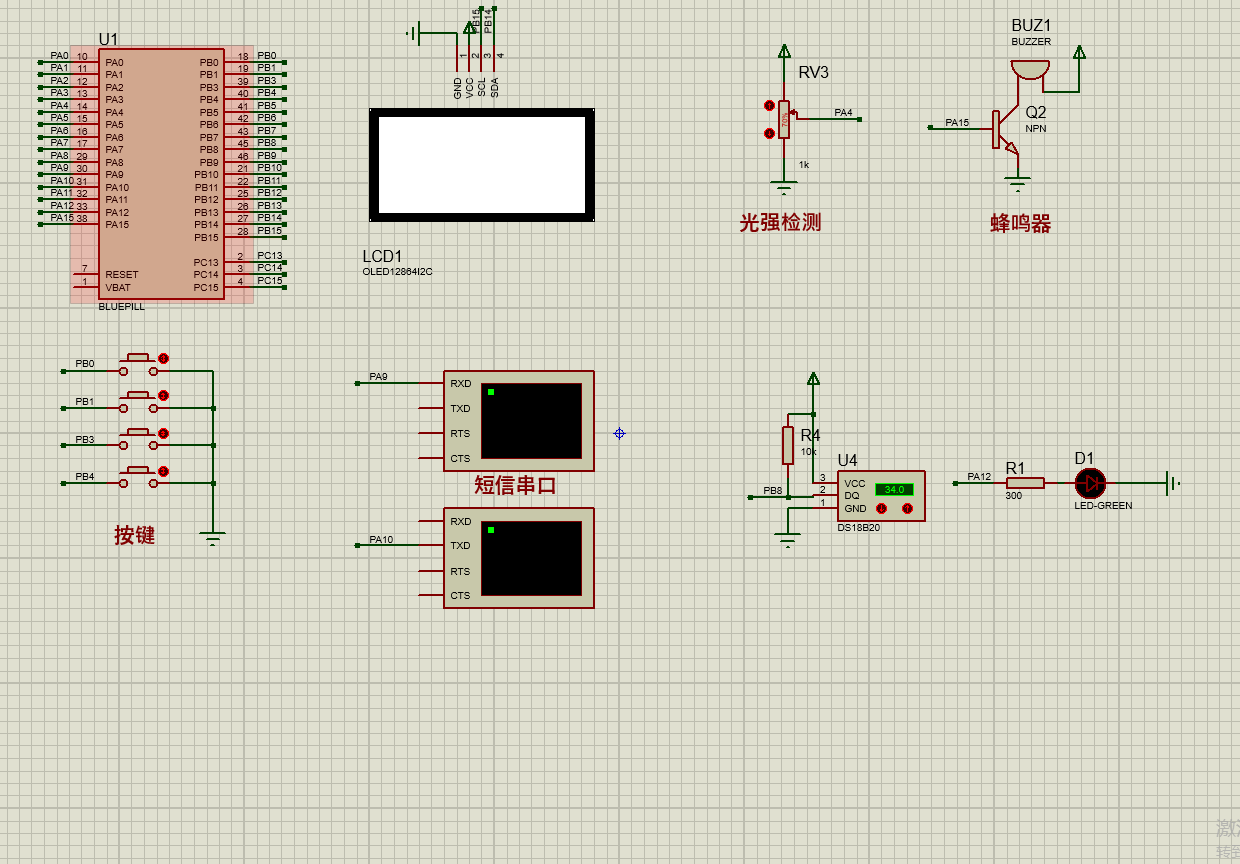The width and height of the screenshot is (1240, 864).
Task: Select the BUZ1 buzzer symbol
Action: 1031,70
